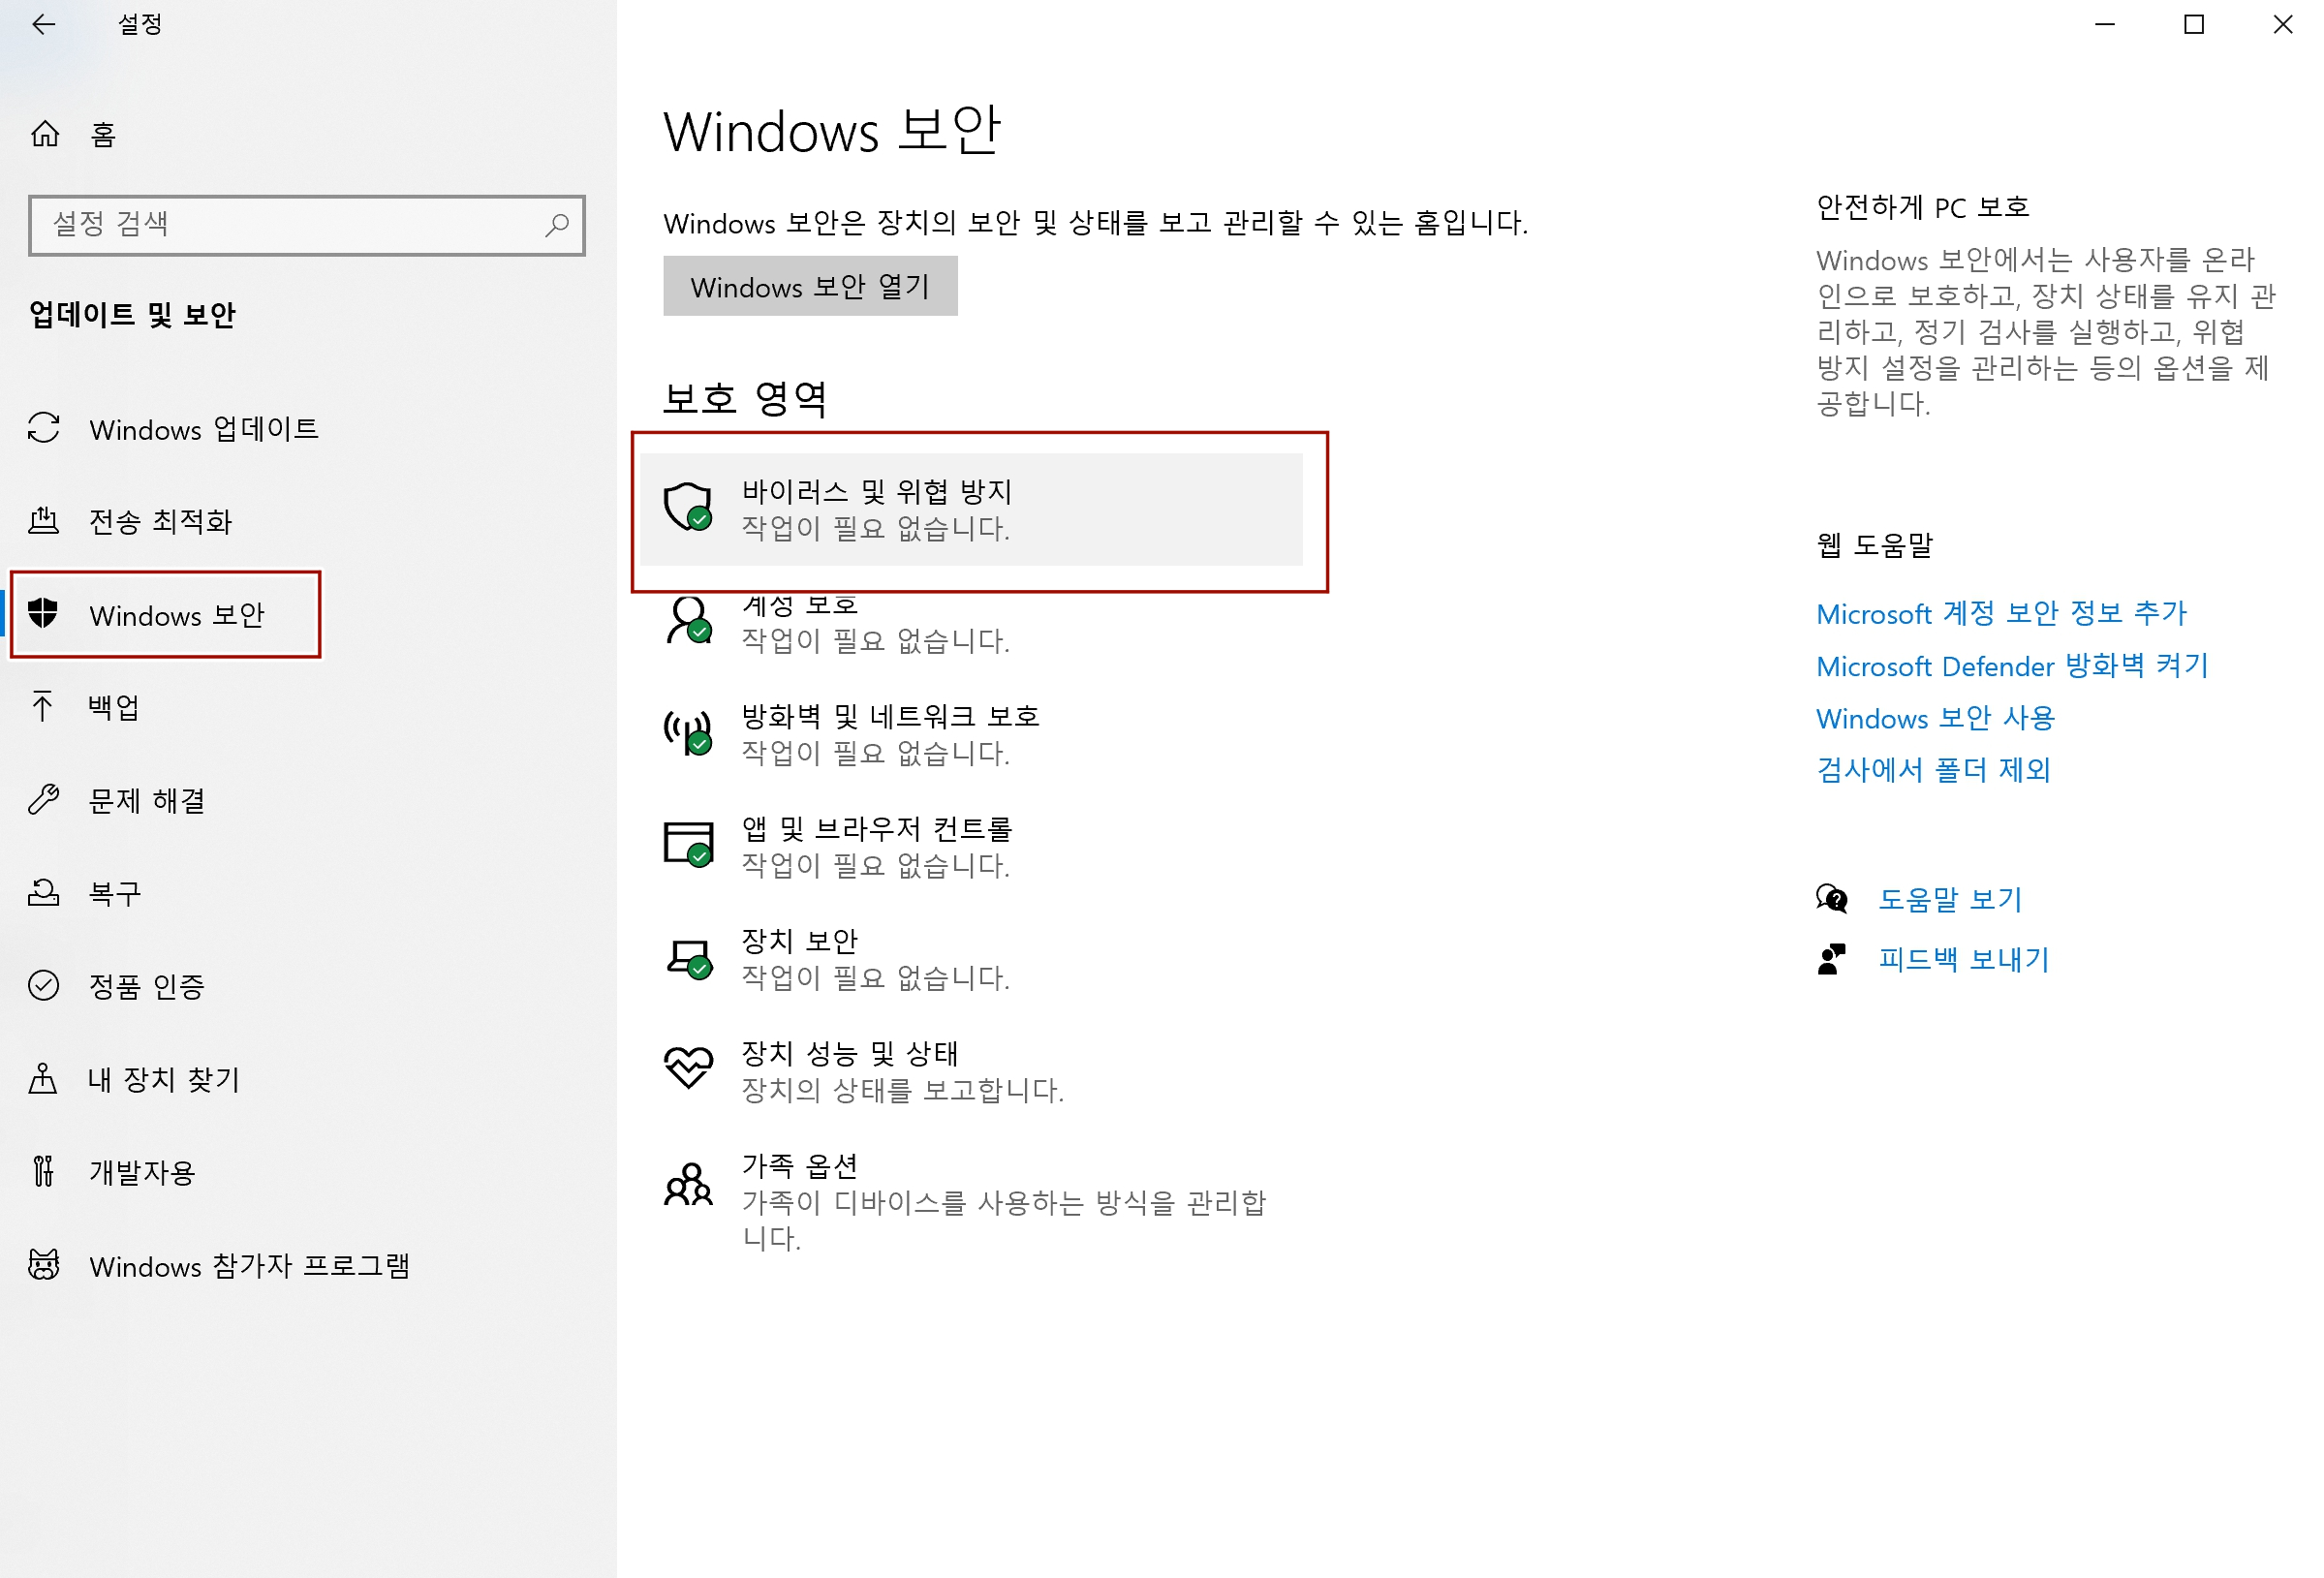Click the account protection person icon
The height and width of the screenshot is (1578, 2324).
(x=688, y=620)
